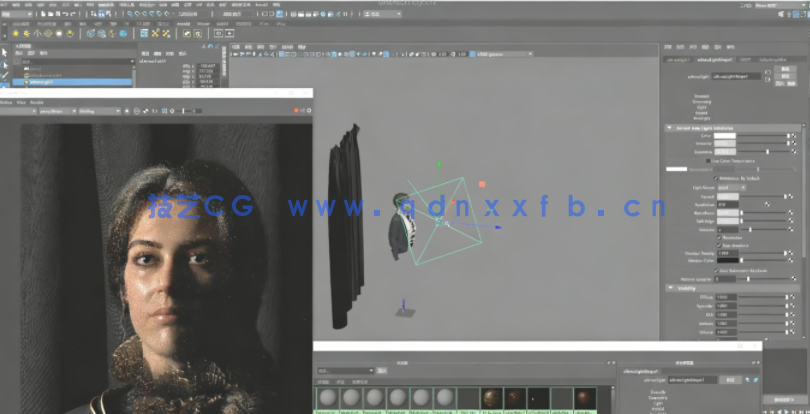This screenshot has width=810, height=414.
Task: Open the Light Shape dropdown
Action: 727,187
